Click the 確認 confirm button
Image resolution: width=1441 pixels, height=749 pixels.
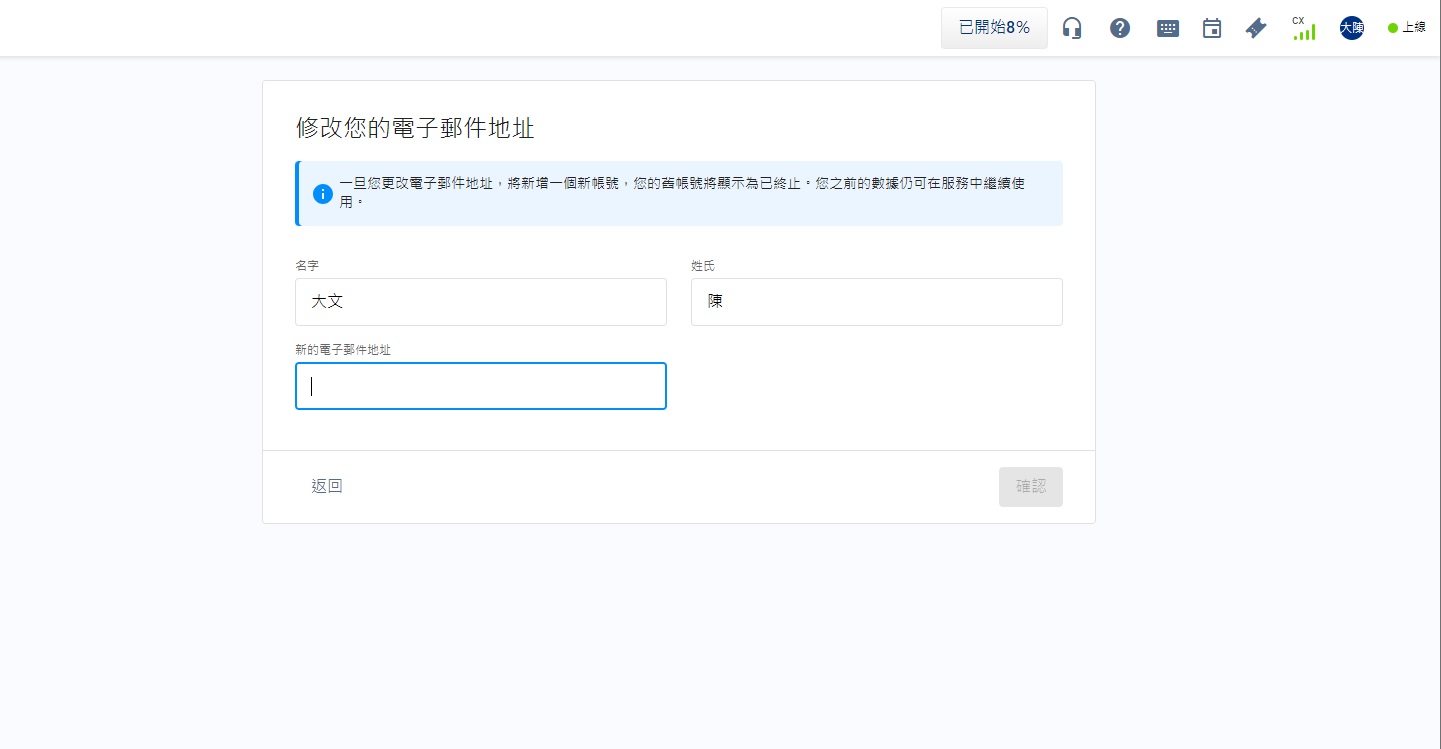1031,487
